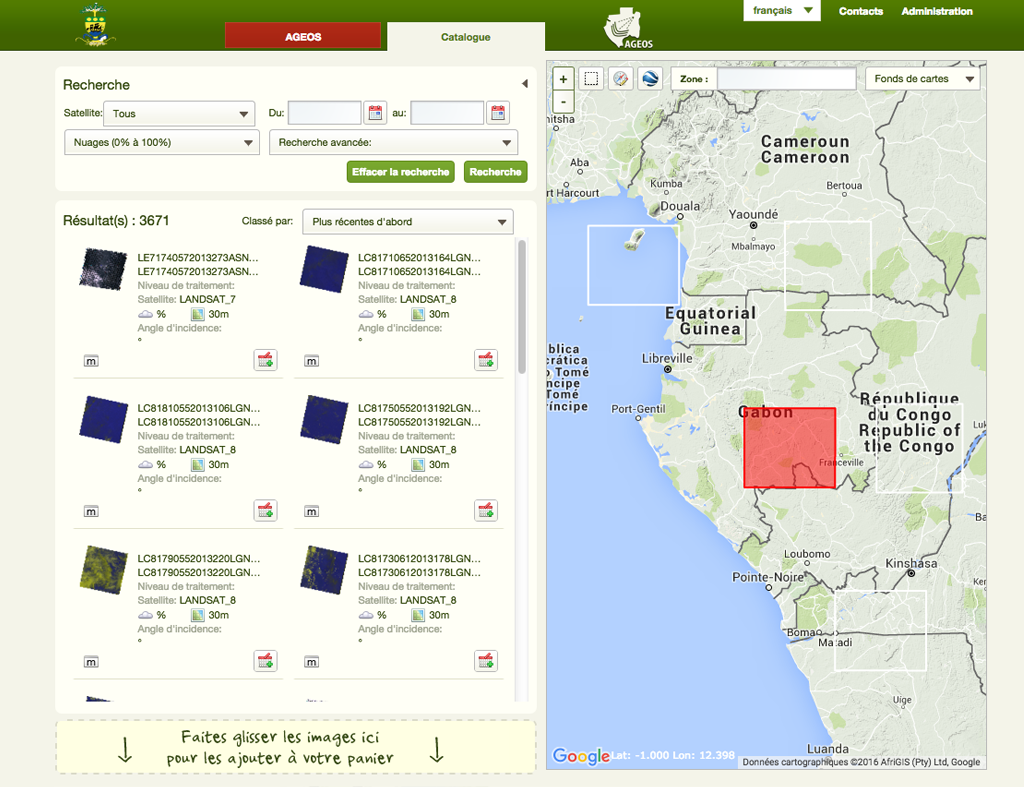Image resolution: width=1024 pixels, height=787 pixels.
Task: Open metadata 'm' icon for LC81730612013178LGN
Action: [x=312, y=662]
